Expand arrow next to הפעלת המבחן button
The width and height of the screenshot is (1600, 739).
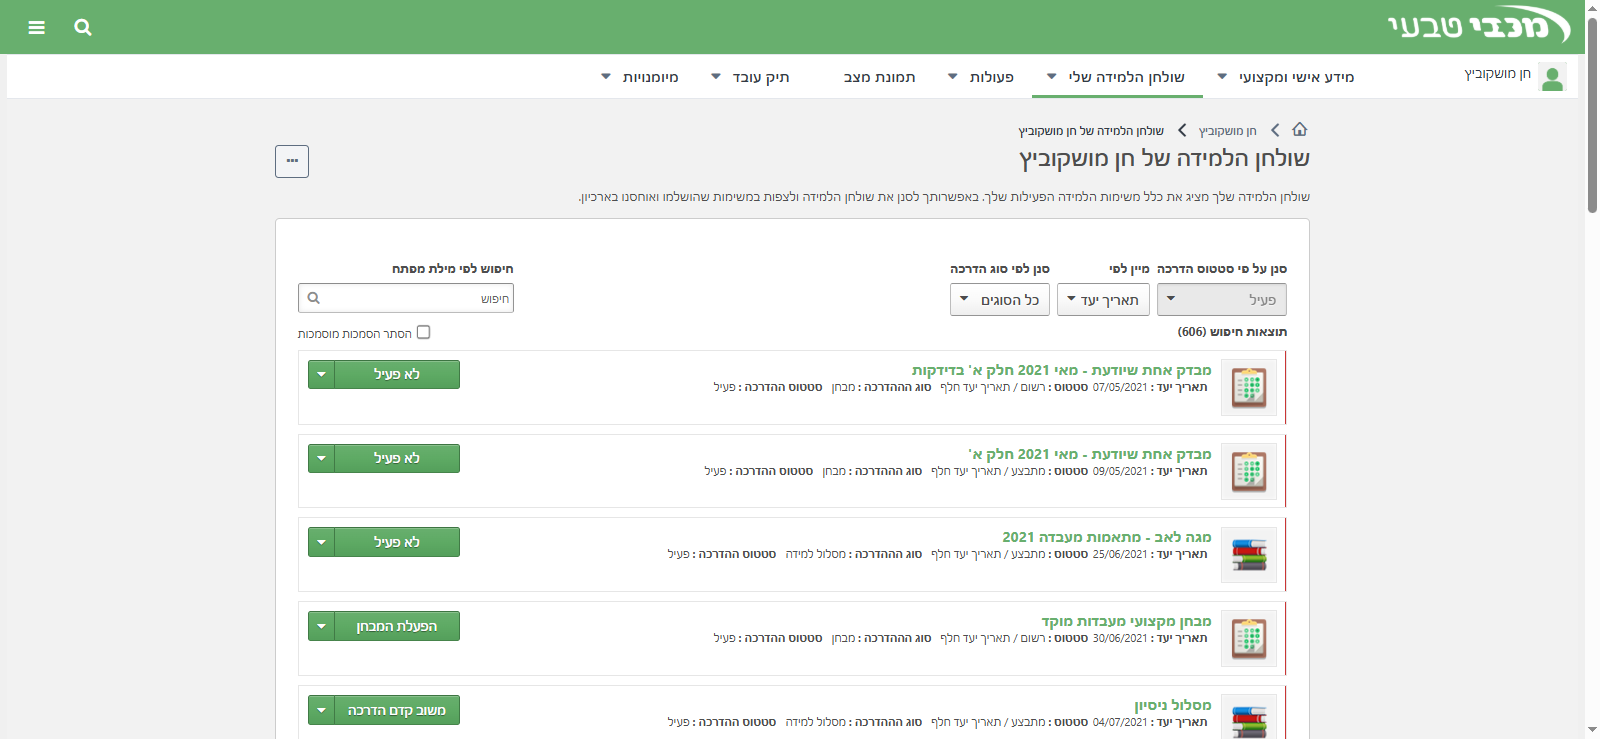321,626
